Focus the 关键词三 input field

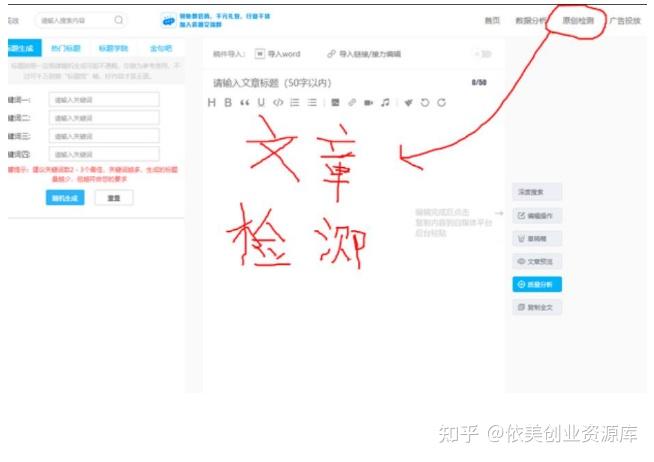tap(104, 136)
